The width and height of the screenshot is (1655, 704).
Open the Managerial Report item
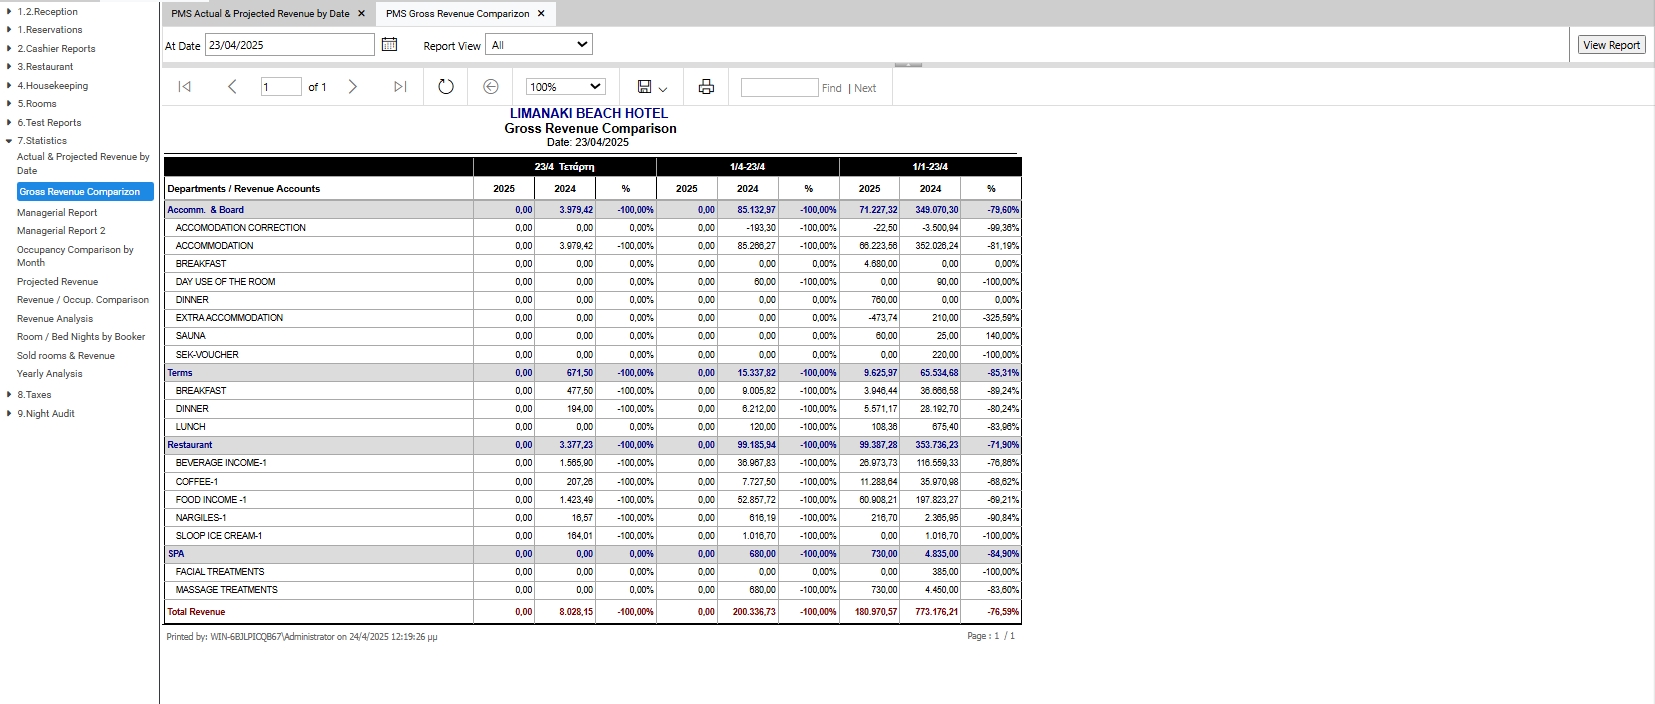pyautogui.click(x=57, y=212)
